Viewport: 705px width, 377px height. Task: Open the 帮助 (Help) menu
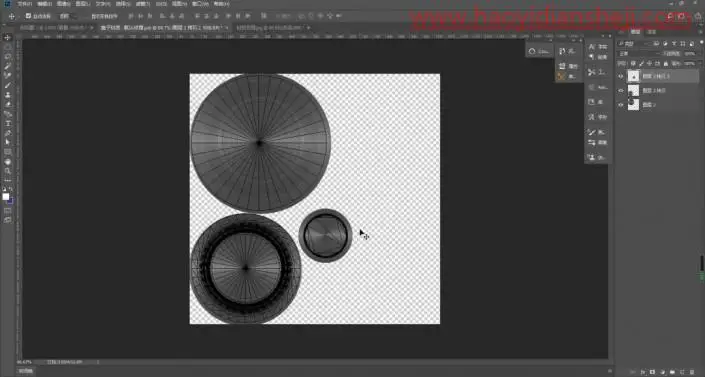[x=221, y=4]
